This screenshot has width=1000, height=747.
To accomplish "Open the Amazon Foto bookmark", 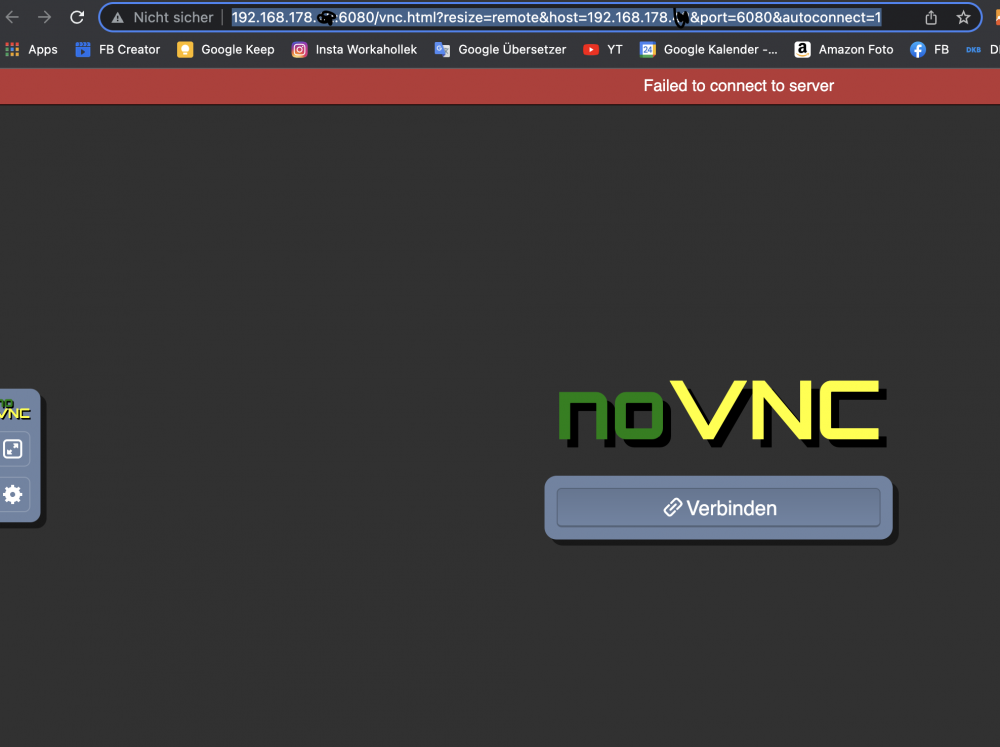I will tap(844, 49).
